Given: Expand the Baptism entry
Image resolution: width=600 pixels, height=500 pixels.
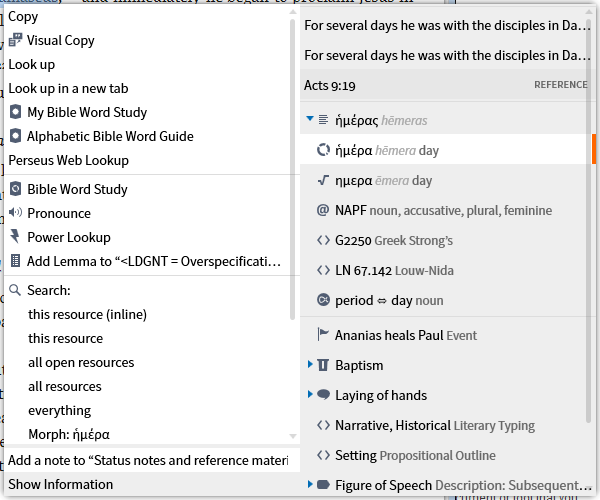Looking at the screenshot, I should [x=310, y=365].
